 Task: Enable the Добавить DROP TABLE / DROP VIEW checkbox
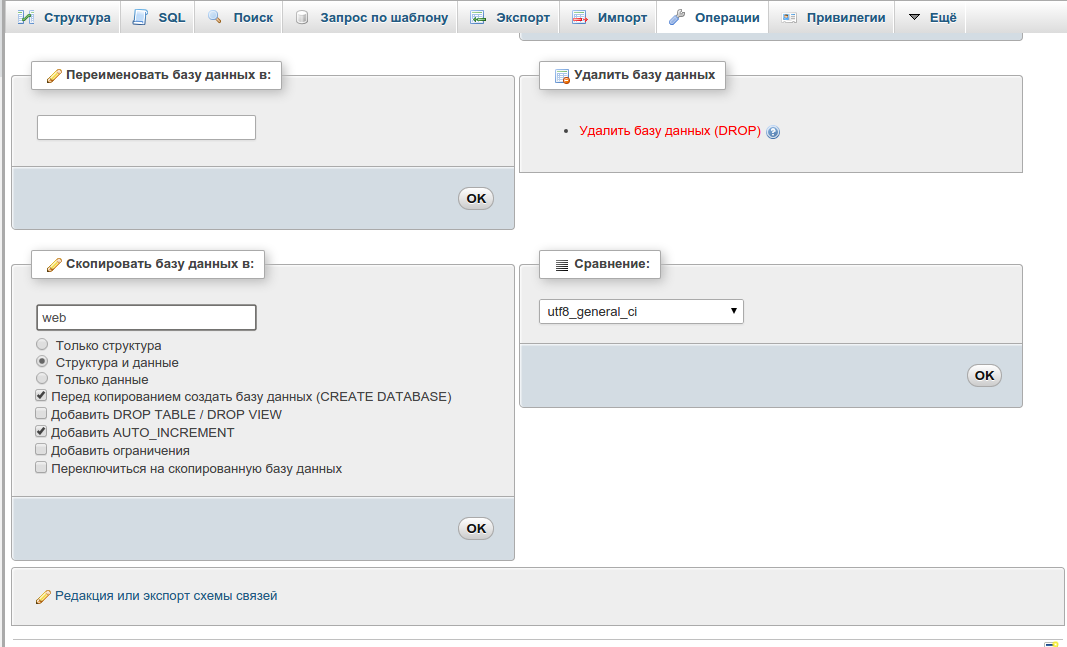tap(41, 414)
